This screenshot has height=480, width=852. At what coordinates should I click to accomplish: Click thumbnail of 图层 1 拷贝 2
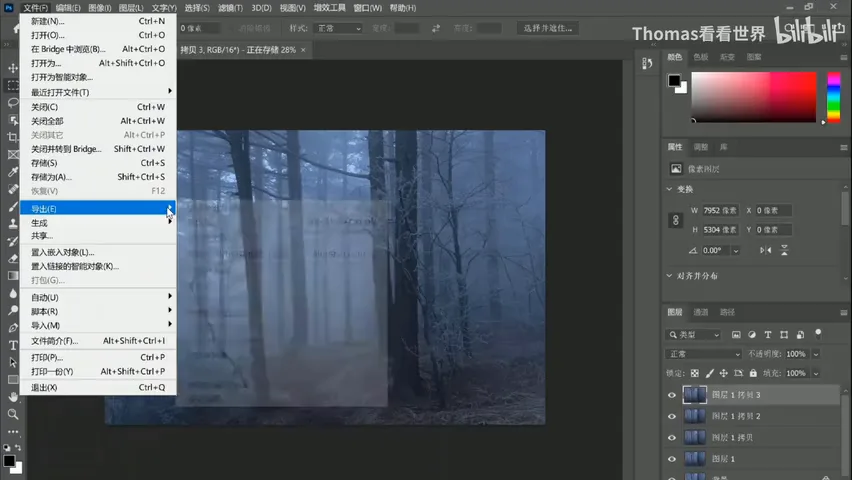pyautogui.click(x=694, y=416)
